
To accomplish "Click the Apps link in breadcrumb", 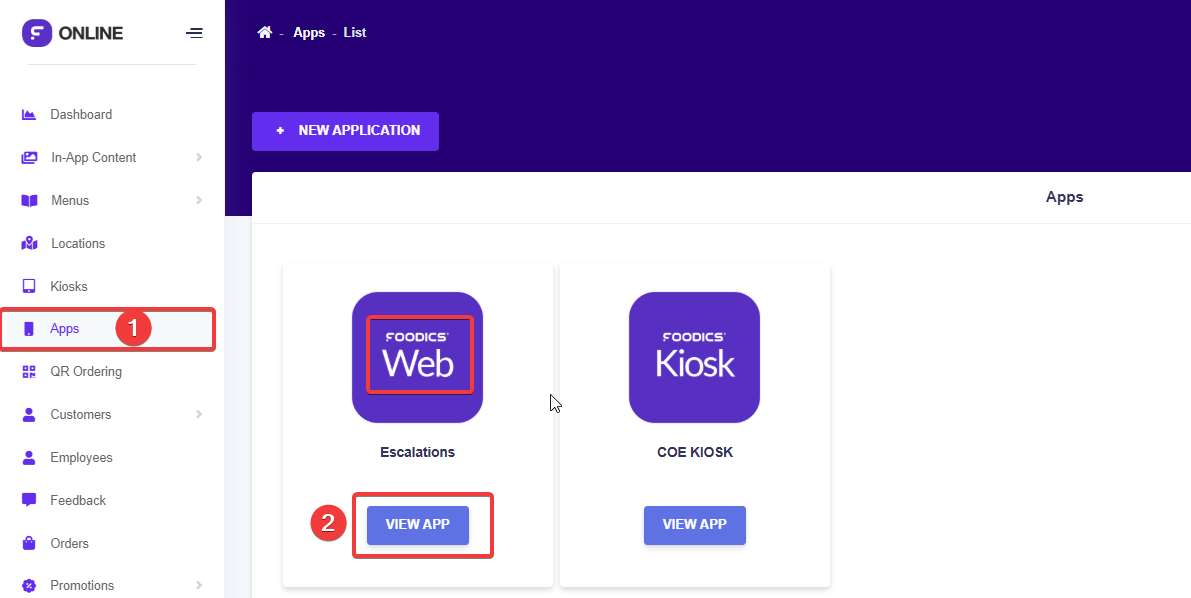I will coord(309,33).
